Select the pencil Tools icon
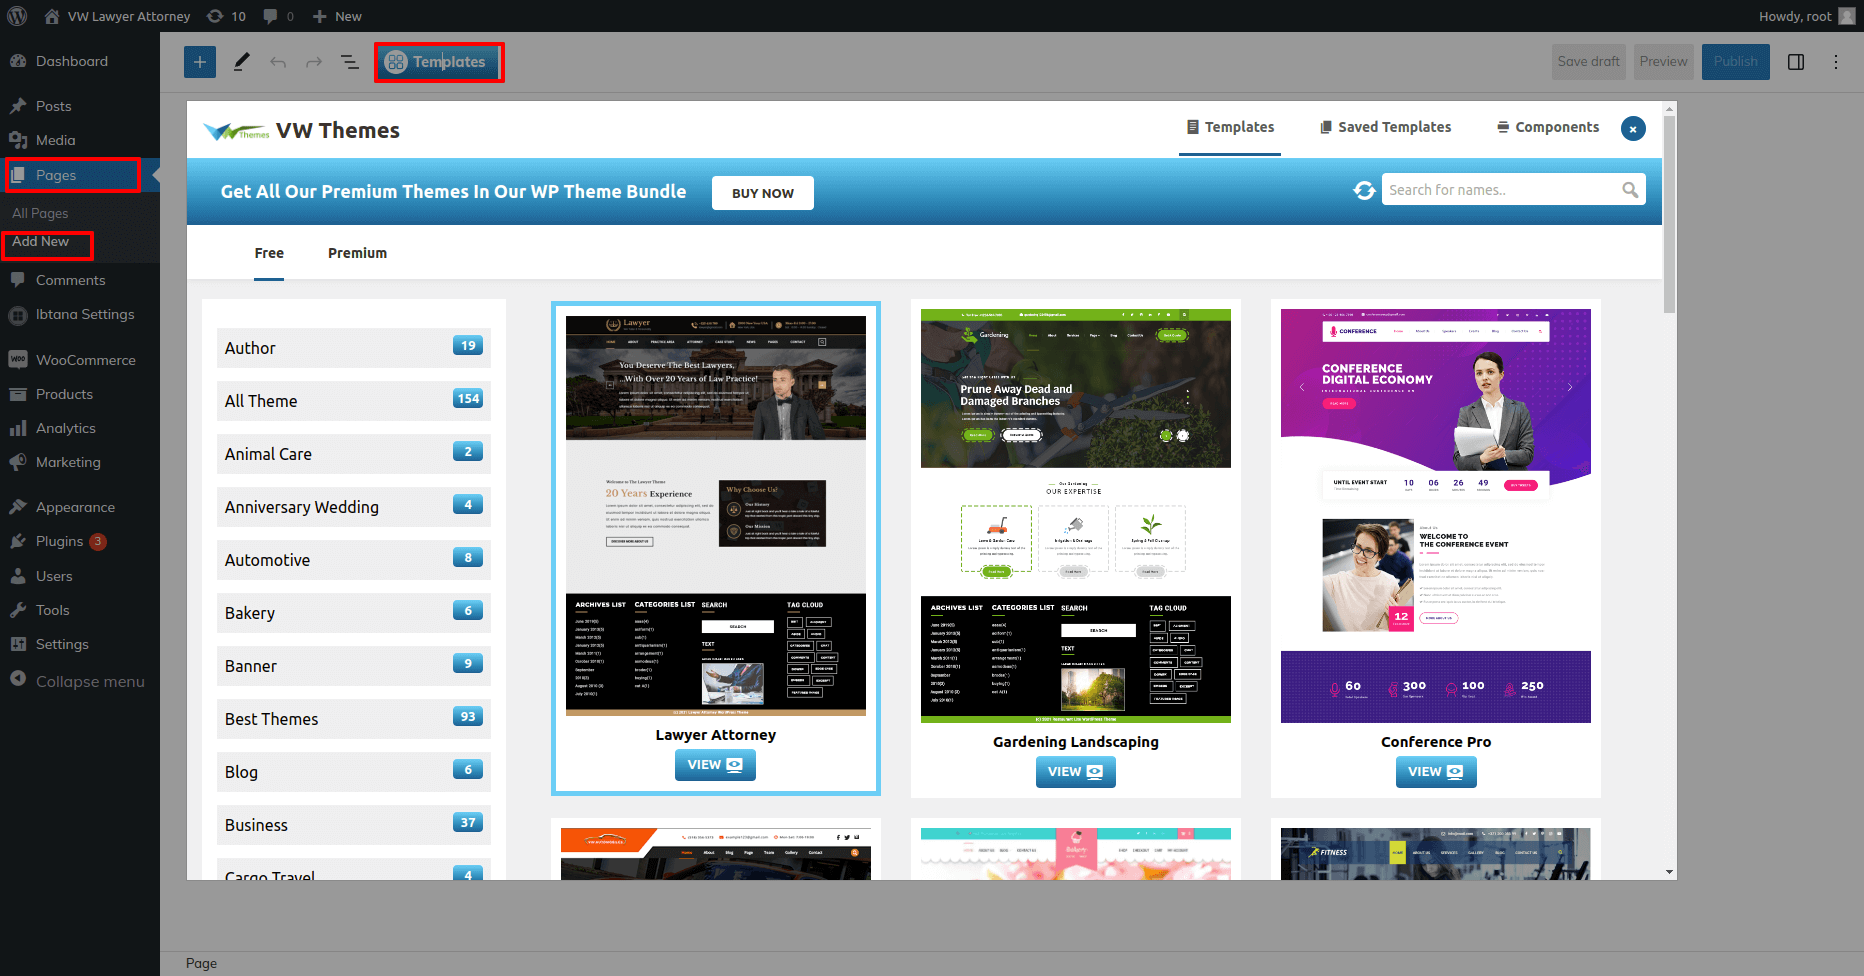Screen dimensions: 1864x976 (x=241, y=62)
